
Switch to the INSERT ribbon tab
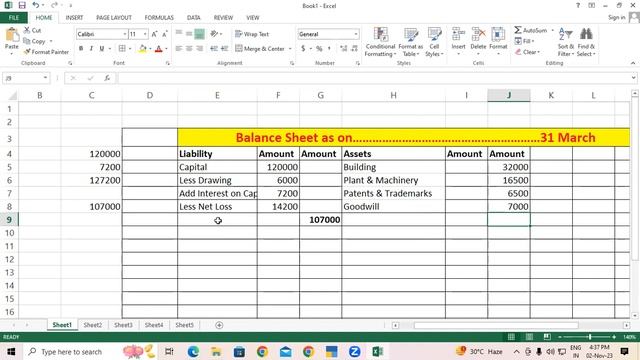pos(74,18)
